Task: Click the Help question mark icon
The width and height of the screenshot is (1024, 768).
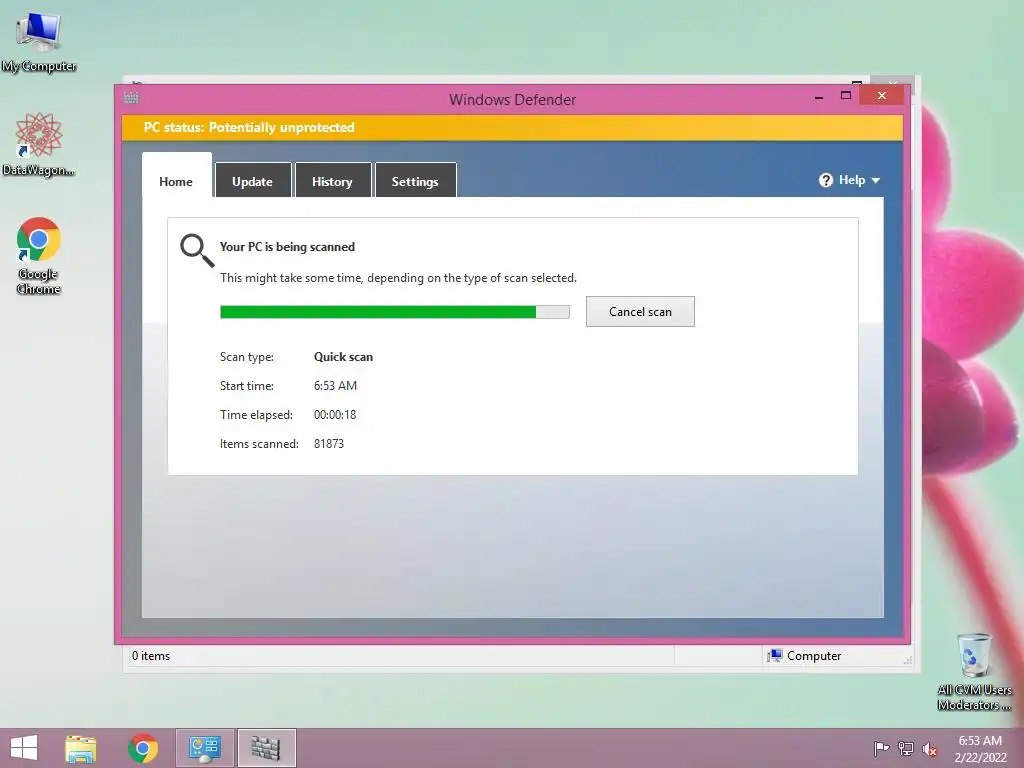Action: 825,180
